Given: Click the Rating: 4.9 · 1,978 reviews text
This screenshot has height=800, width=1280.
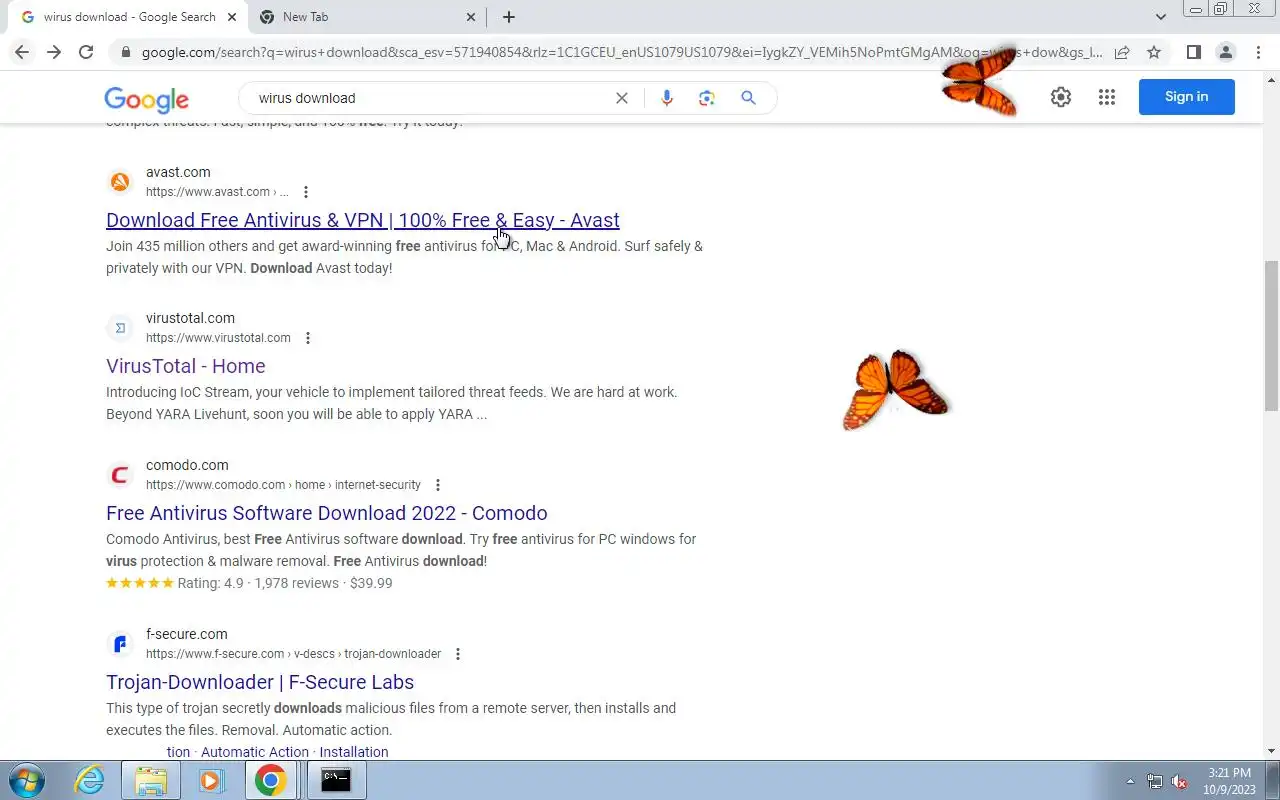Looking at the screenshot, I should pyautogui.click(x=258, y=583).
